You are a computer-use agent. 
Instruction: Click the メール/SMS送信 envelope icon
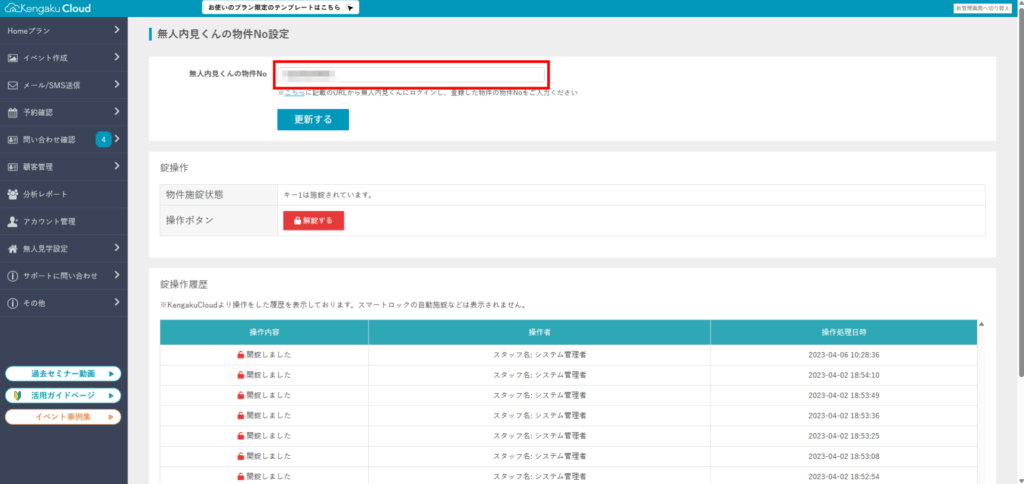(x=12, y=85)
